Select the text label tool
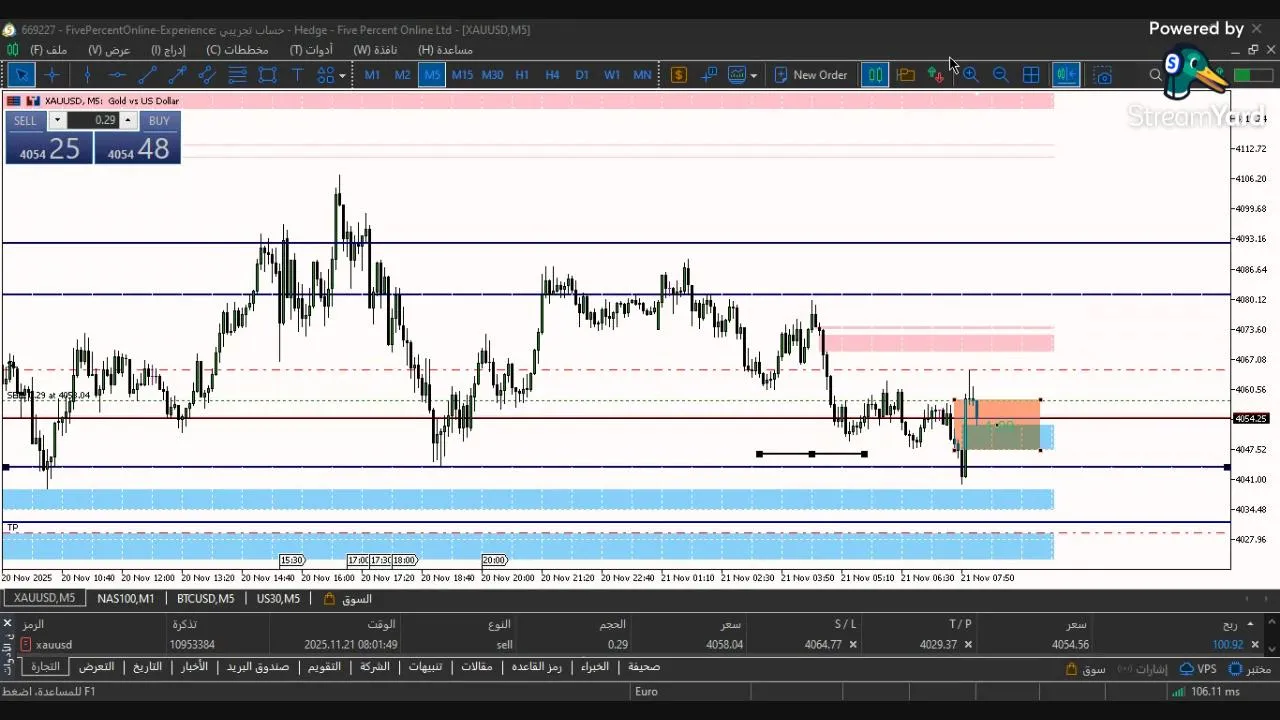1280x720 pixels. pyautogui.click(x=297, y=75)
